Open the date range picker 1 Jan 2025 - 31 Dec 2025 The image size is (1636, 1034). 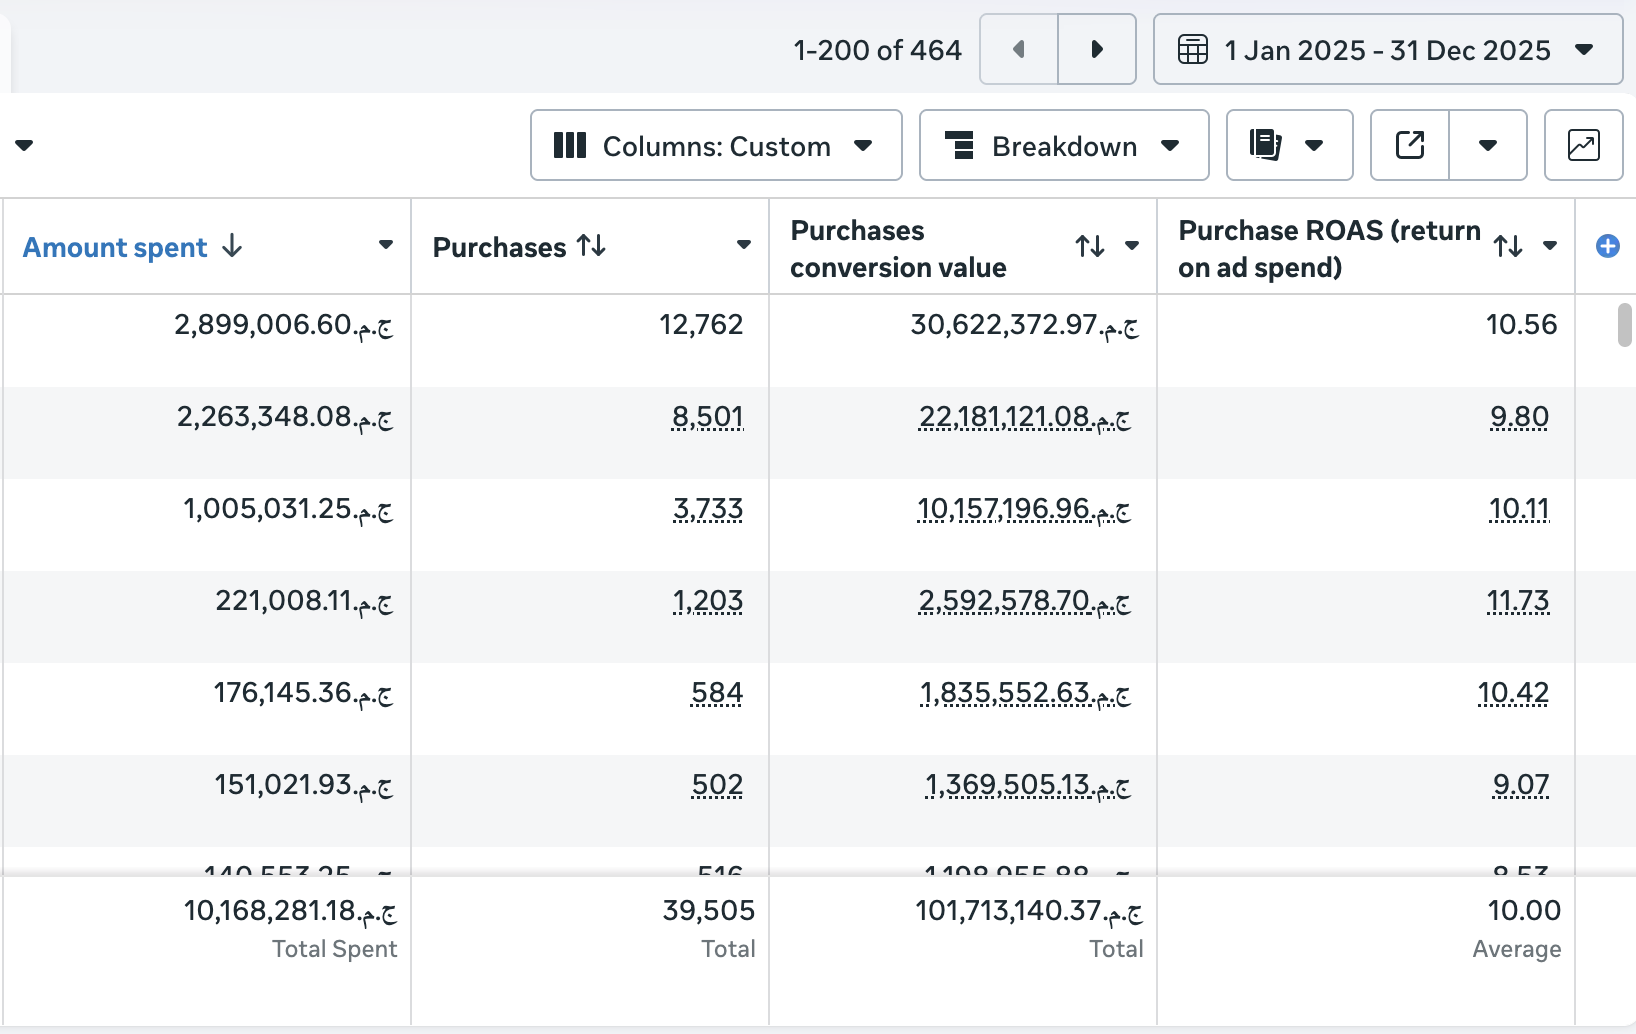(x=1388, y=49)
